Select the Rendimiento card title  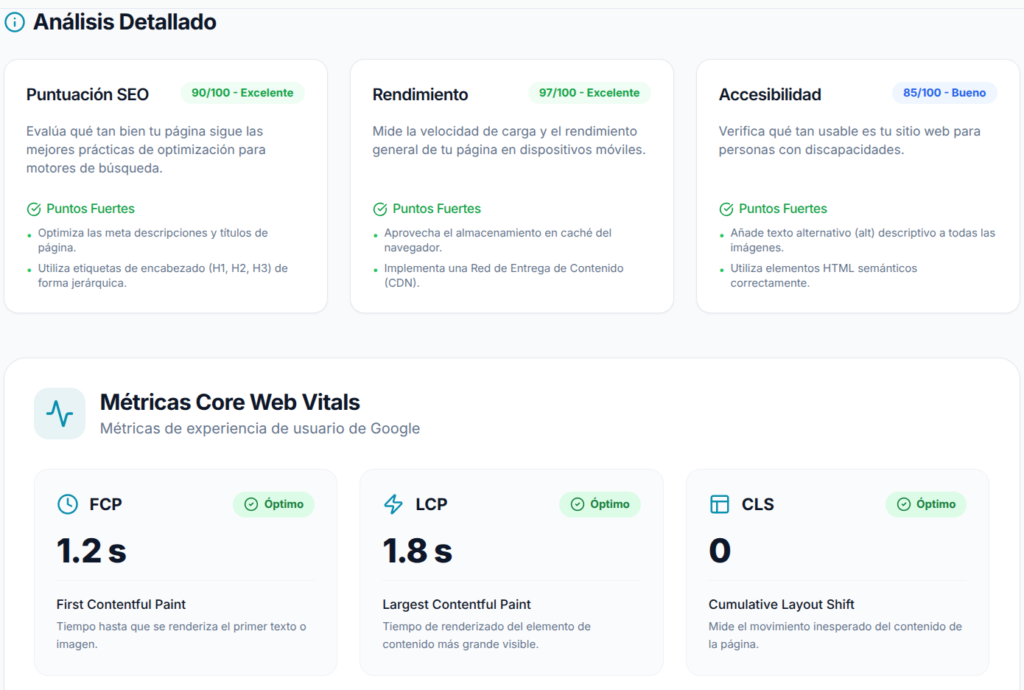click(420, 95)
